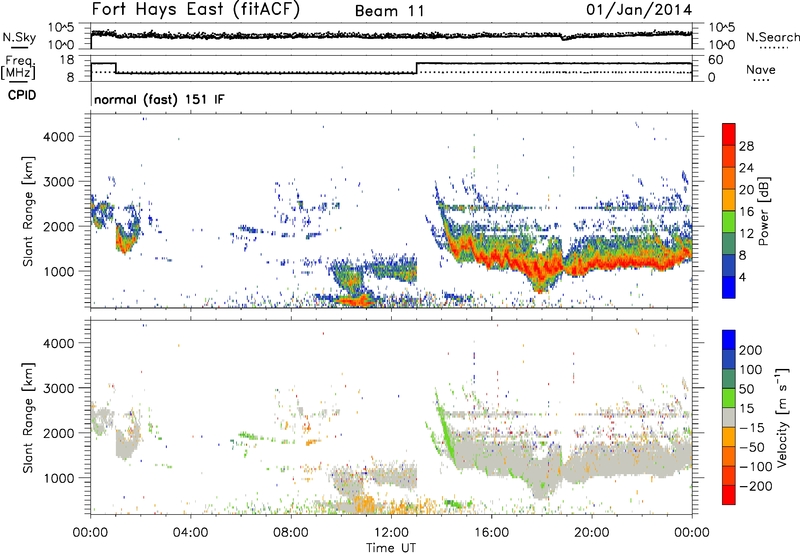Click the red bottom of velocity color bar
The image size is (800, 554).
(729, 495)
